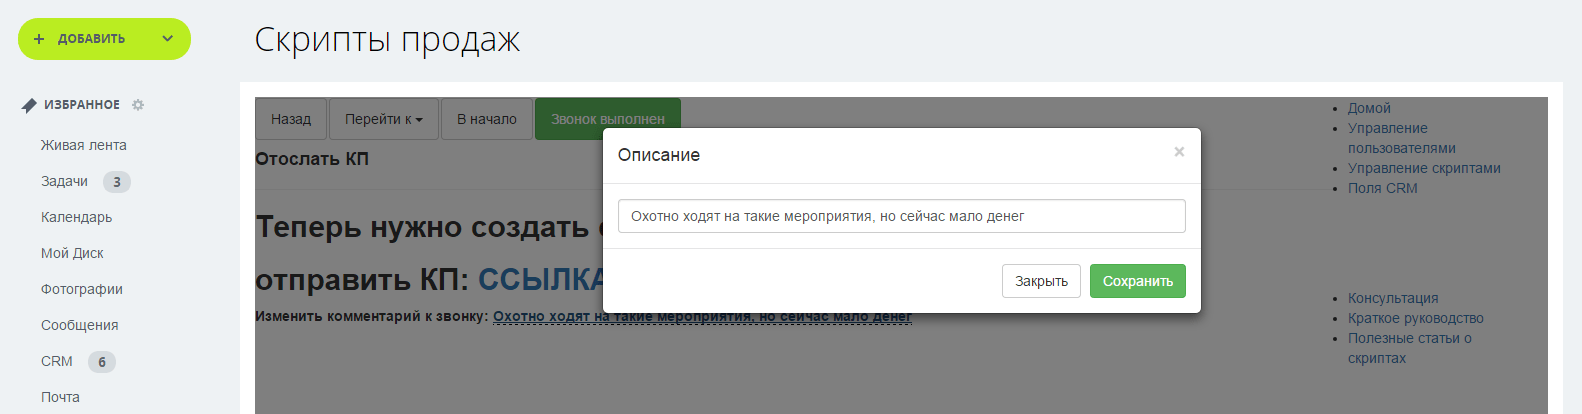
Task: Open Задачи in the sidebar
Action: [x=64, y=181]
